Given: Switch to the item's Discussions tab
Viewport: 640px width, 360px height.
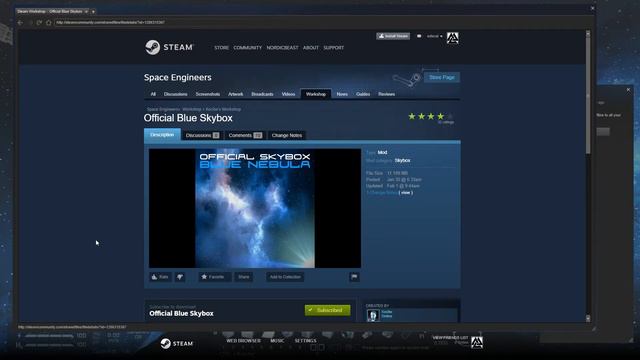Looking at the screenshot, I should (x=202, y=136).
